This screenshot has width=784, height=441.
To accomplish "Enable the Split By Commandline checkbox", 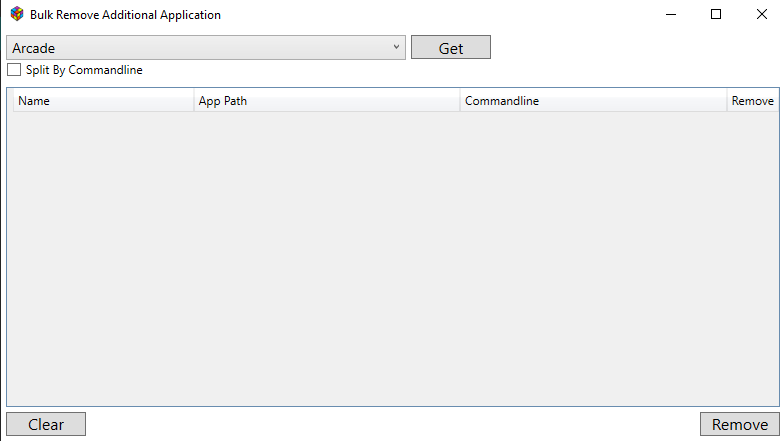I will 14,70.
